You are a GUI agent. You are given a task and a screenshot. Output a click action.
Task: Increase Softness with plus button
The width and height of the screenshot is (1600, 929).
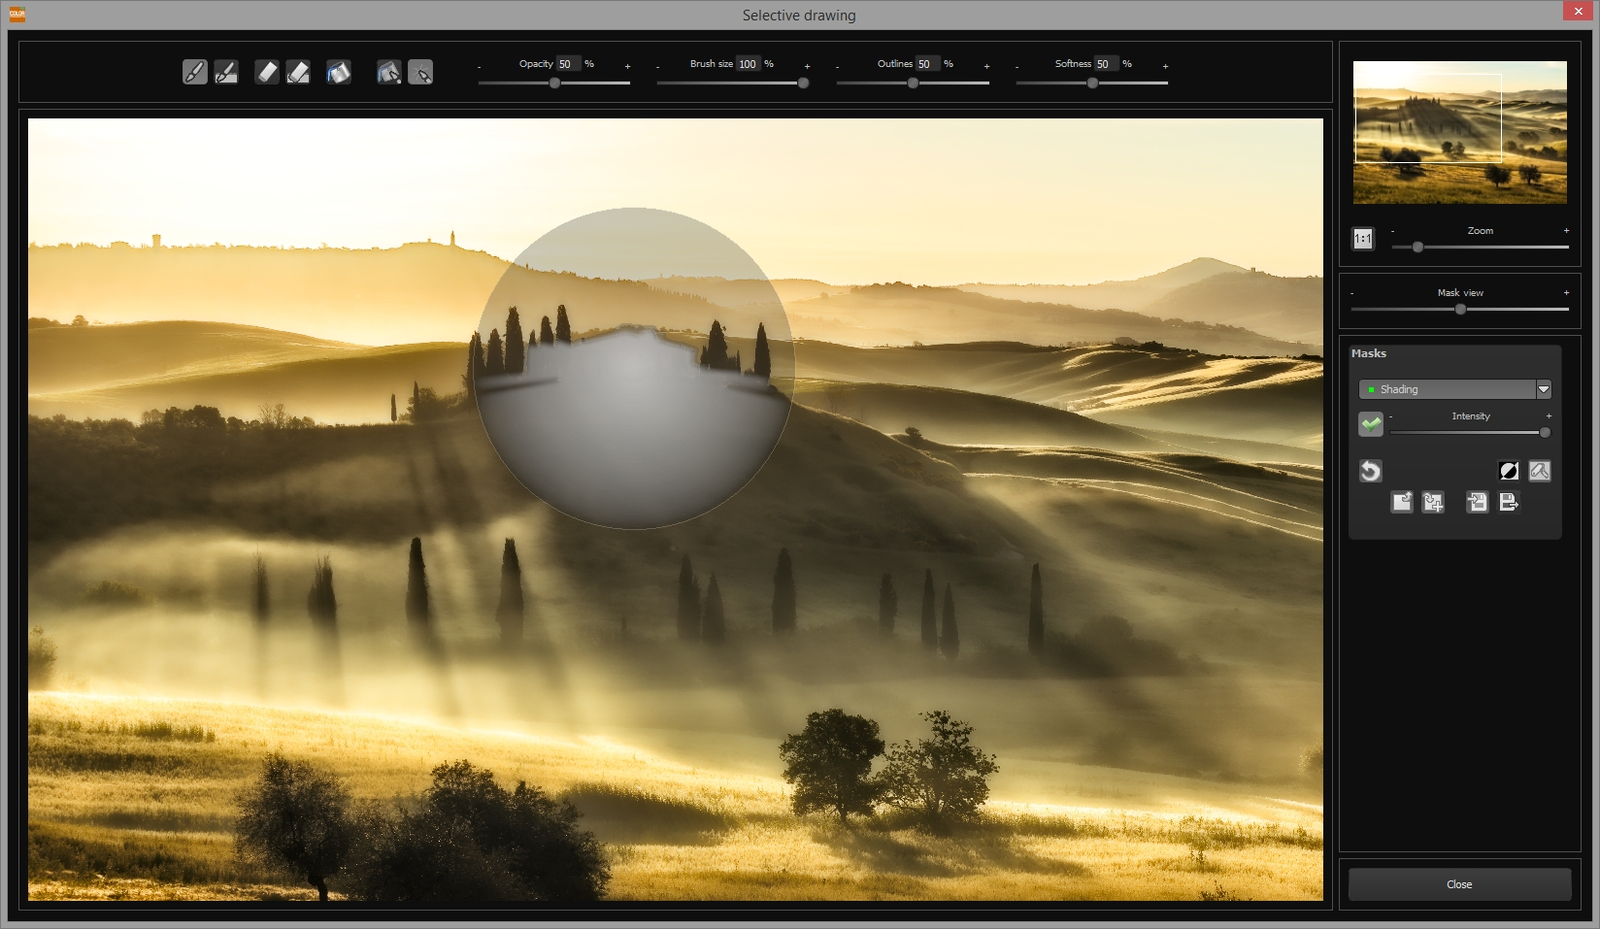(1166, 66)
